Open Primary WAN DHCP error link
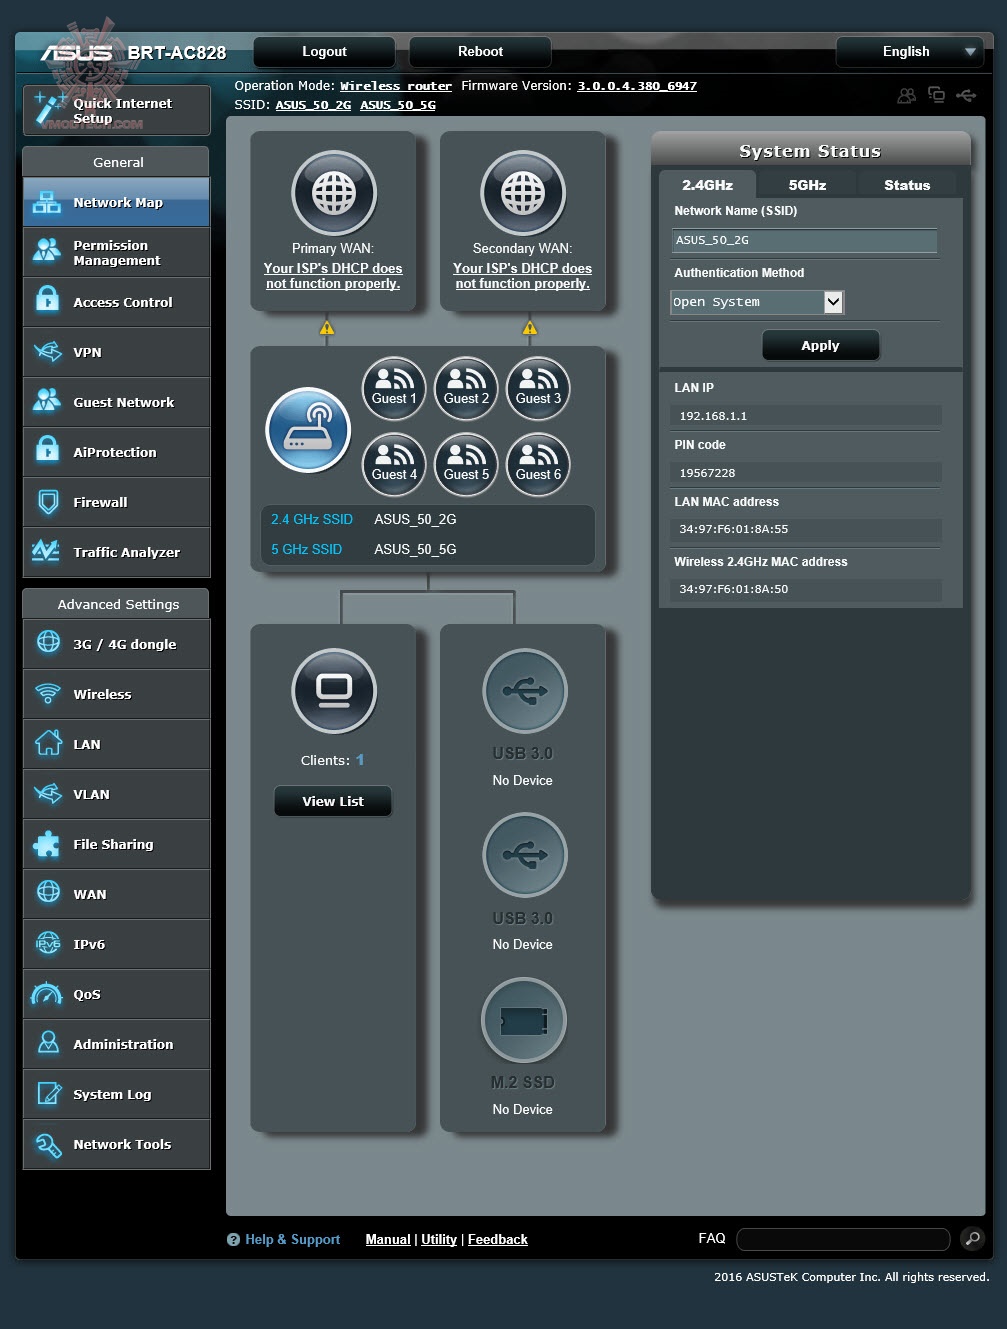Image resolution: width=1007 pixels, height=1329 pixels. pos(333,276)
